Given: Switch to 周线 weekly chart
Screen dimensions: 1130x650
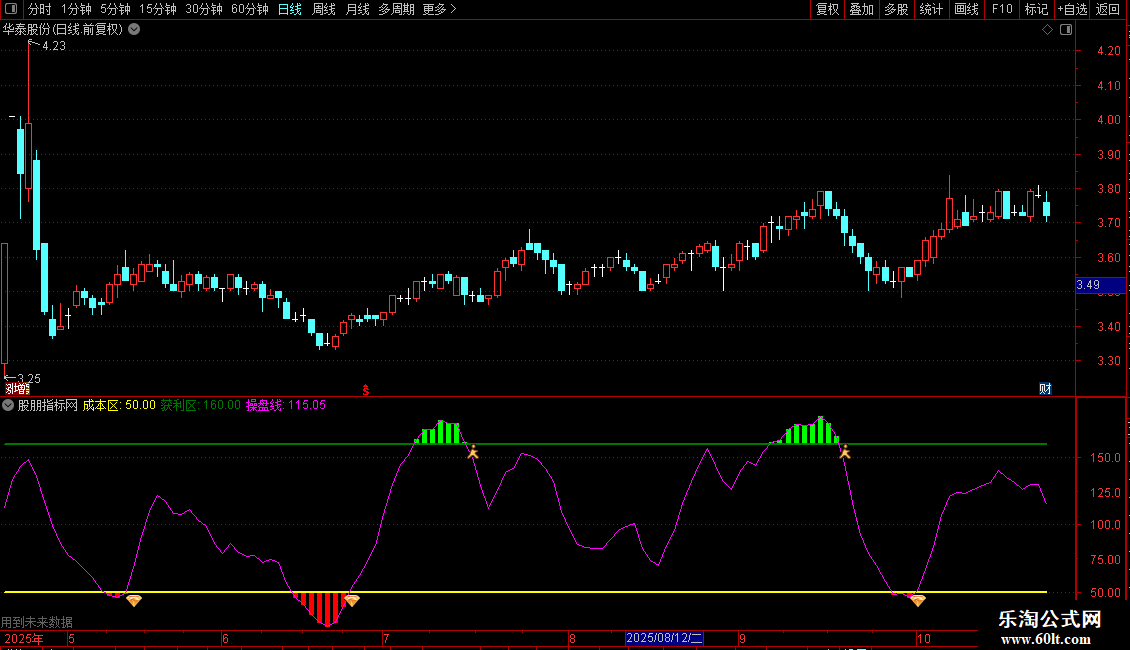Looking at the screenshot, I should click(324, 9).
